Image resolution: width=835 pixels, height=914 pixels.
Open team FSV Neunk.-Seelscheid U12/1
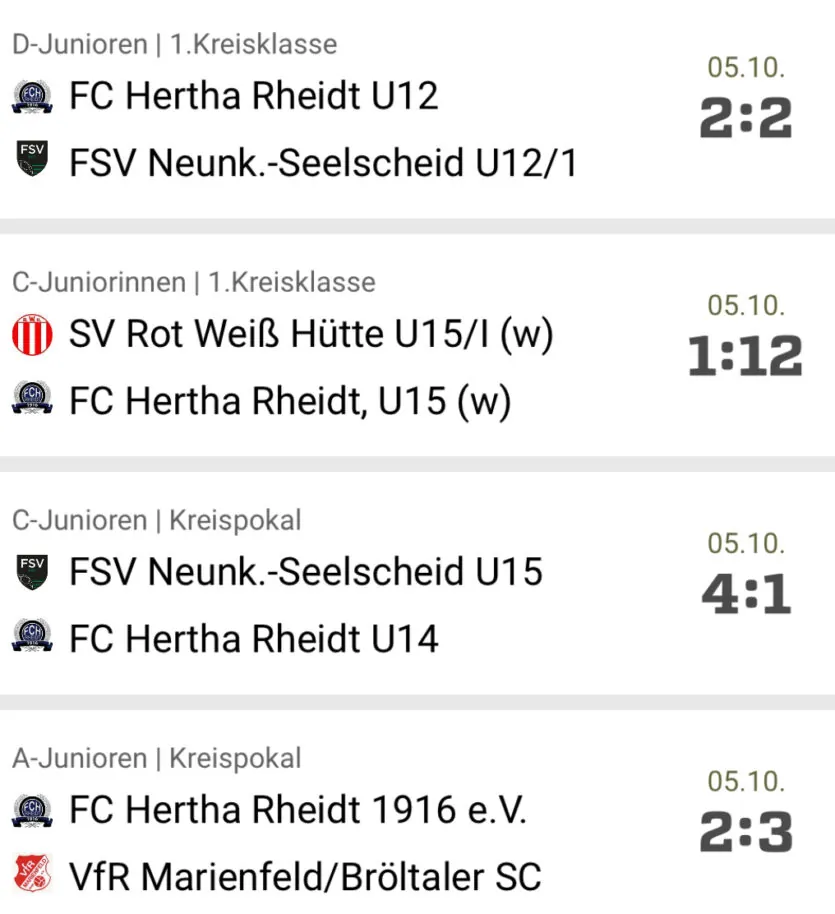click(323, 163)
